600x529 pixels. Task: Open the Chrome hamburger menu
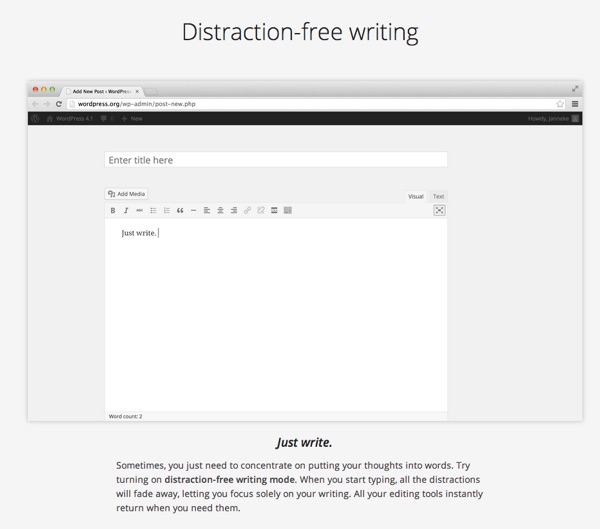point(575,104)
